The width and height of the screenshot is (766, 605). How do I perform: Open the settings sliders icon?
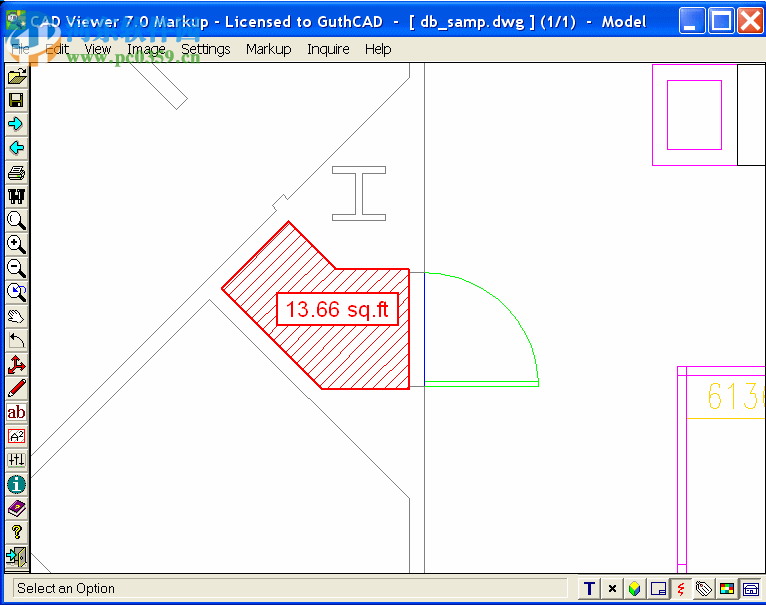coord(17,460)
